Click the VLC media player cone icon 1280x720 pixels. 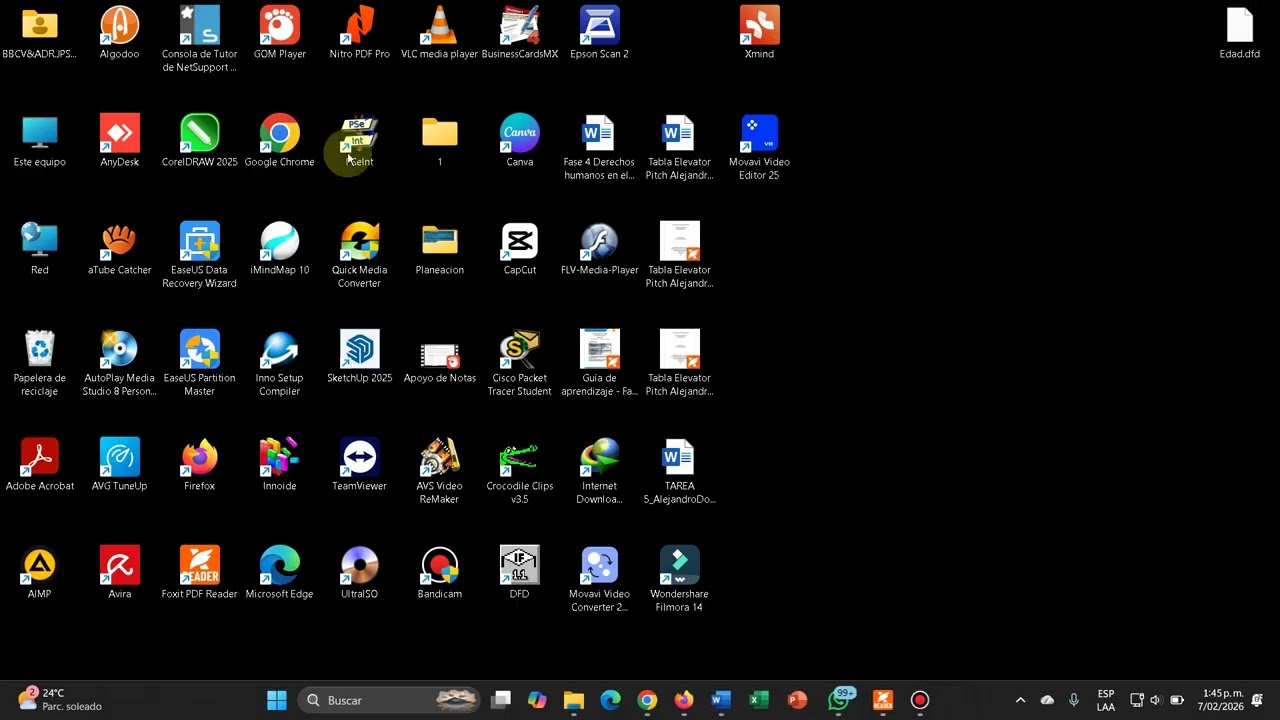click(439, 25)
